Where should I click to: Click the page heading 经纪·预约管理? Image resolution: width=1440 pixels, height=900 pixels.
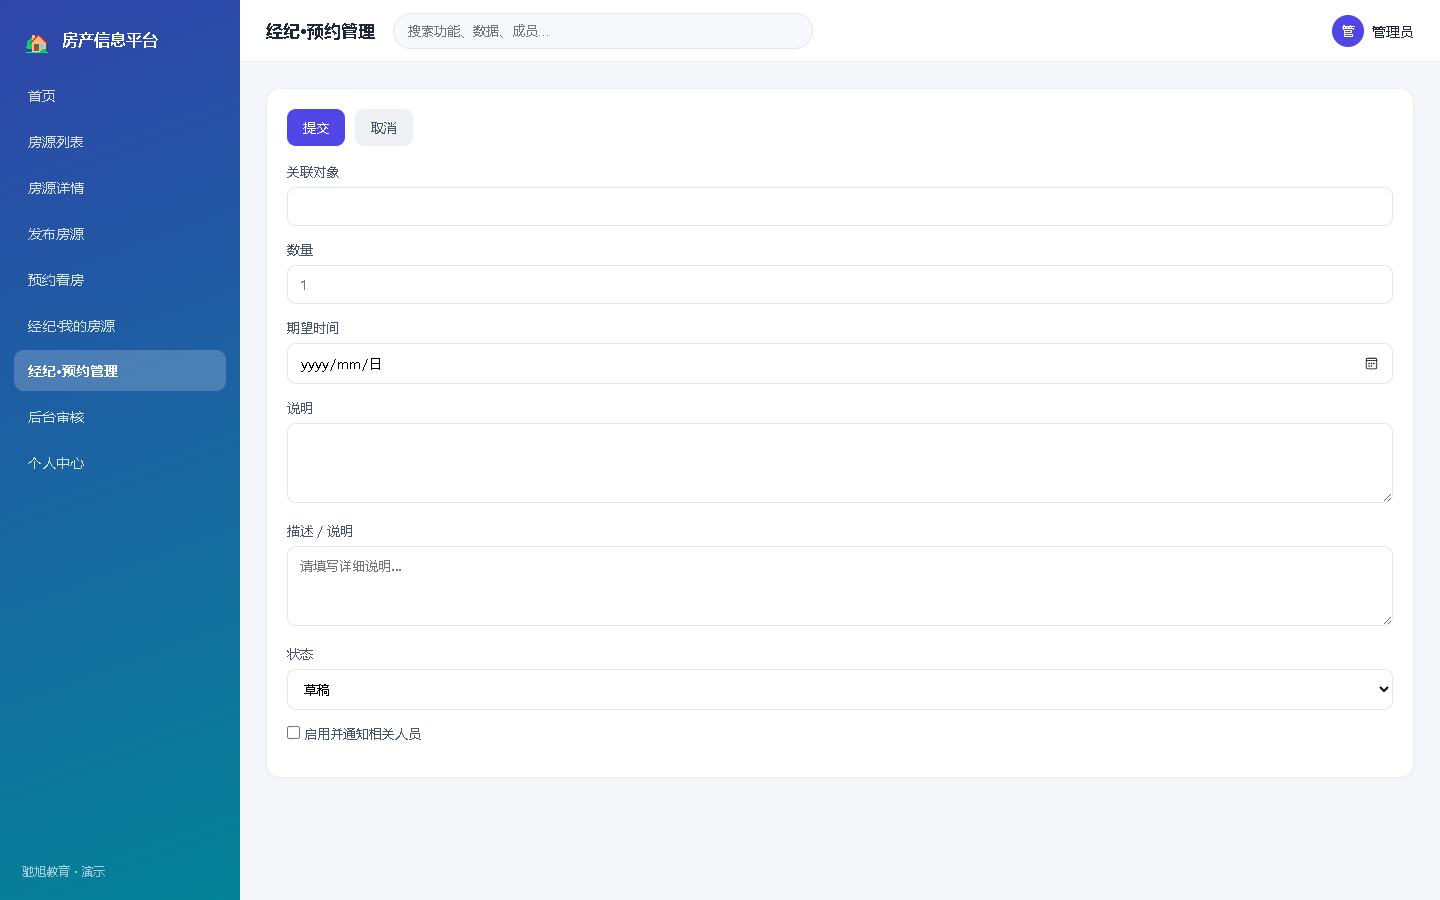320,32
